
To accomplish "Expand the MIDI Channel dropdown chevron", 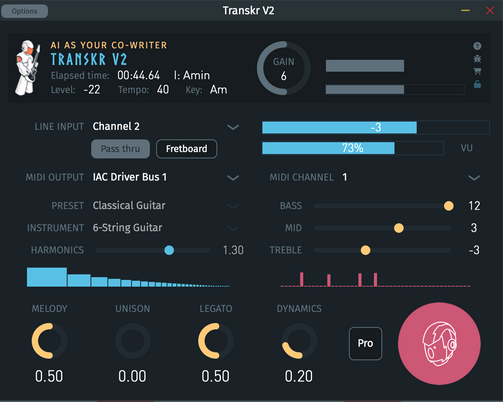I will tap(474, 178).
